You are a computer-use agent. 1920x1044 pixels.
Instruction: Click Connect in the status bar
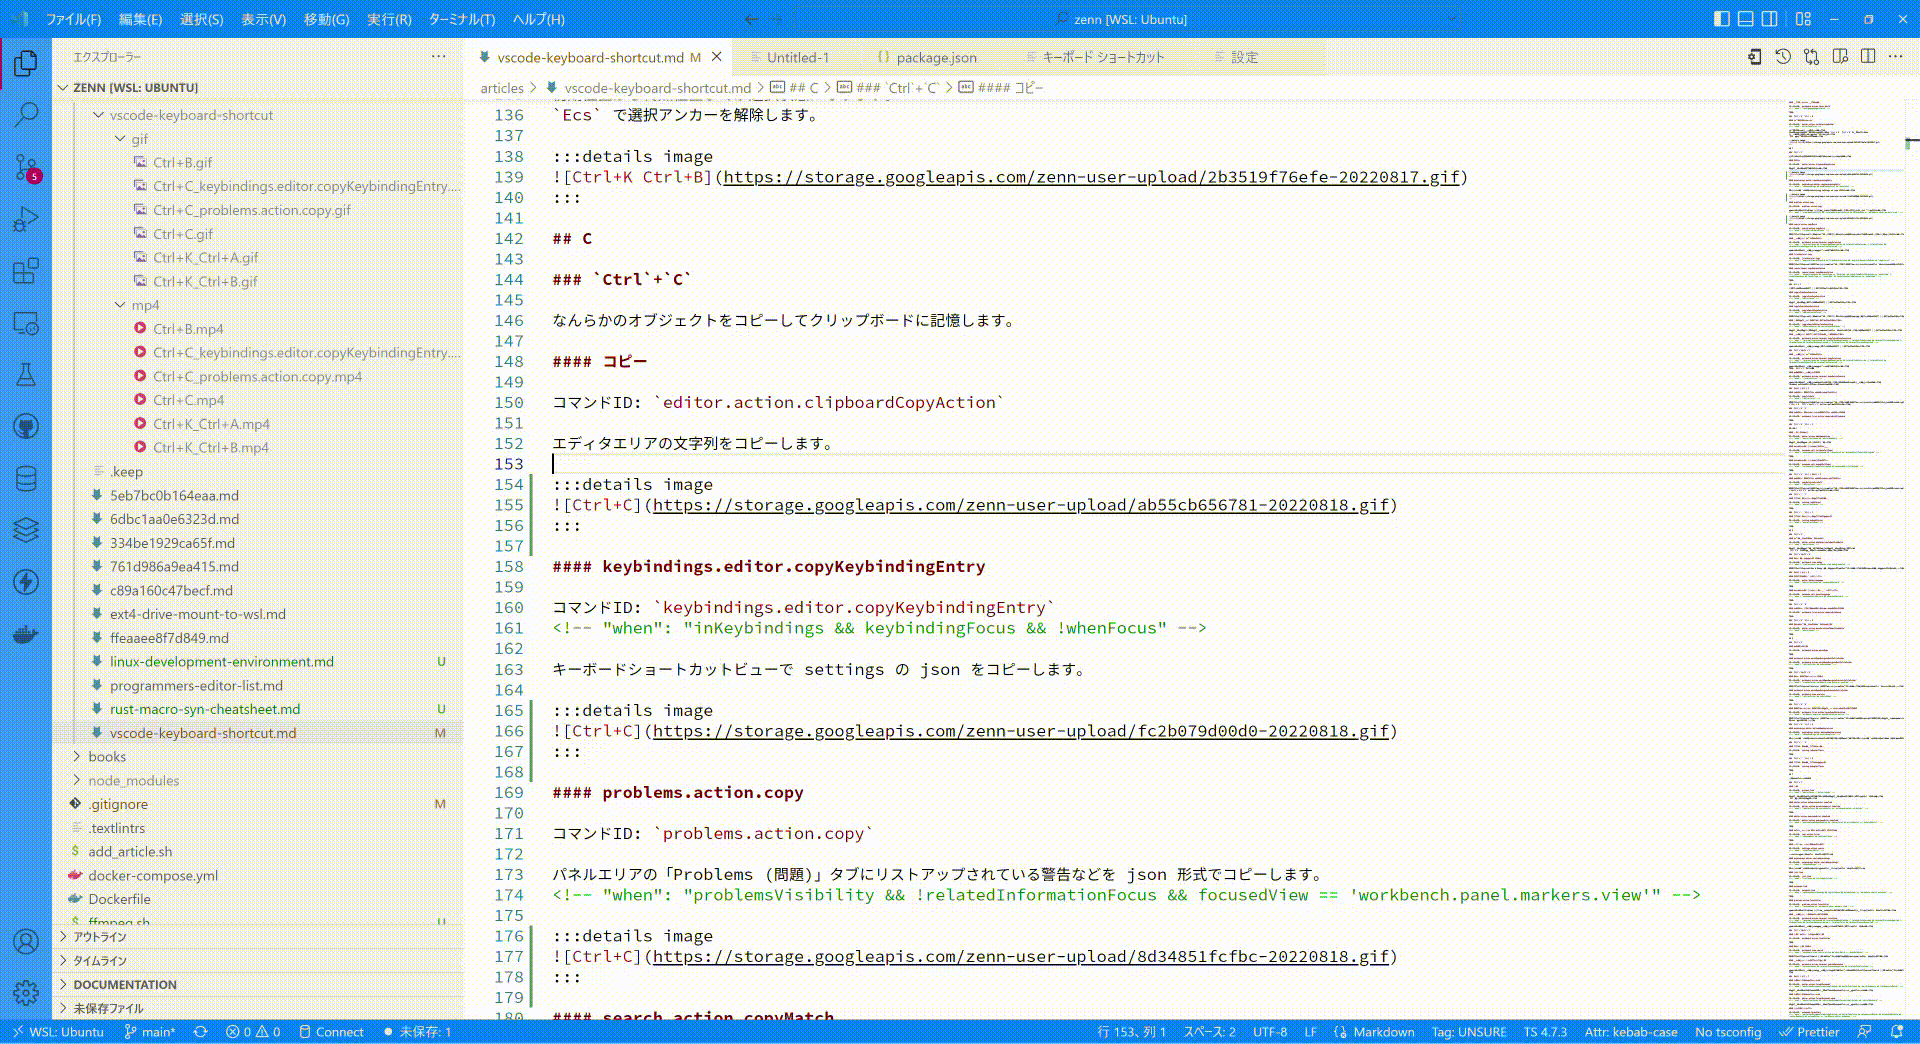(x=331, y=1032)
